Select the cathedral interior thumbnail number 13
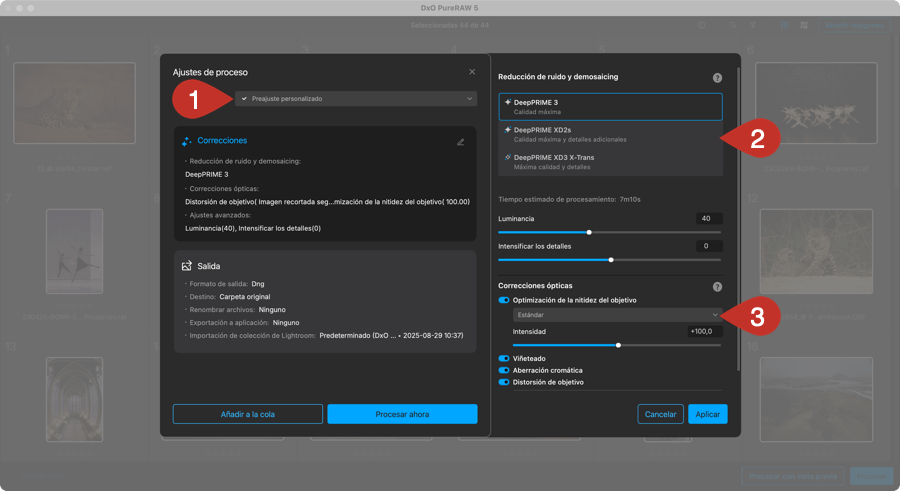Screen dimensions: 900x491 (x=75, y=400)
